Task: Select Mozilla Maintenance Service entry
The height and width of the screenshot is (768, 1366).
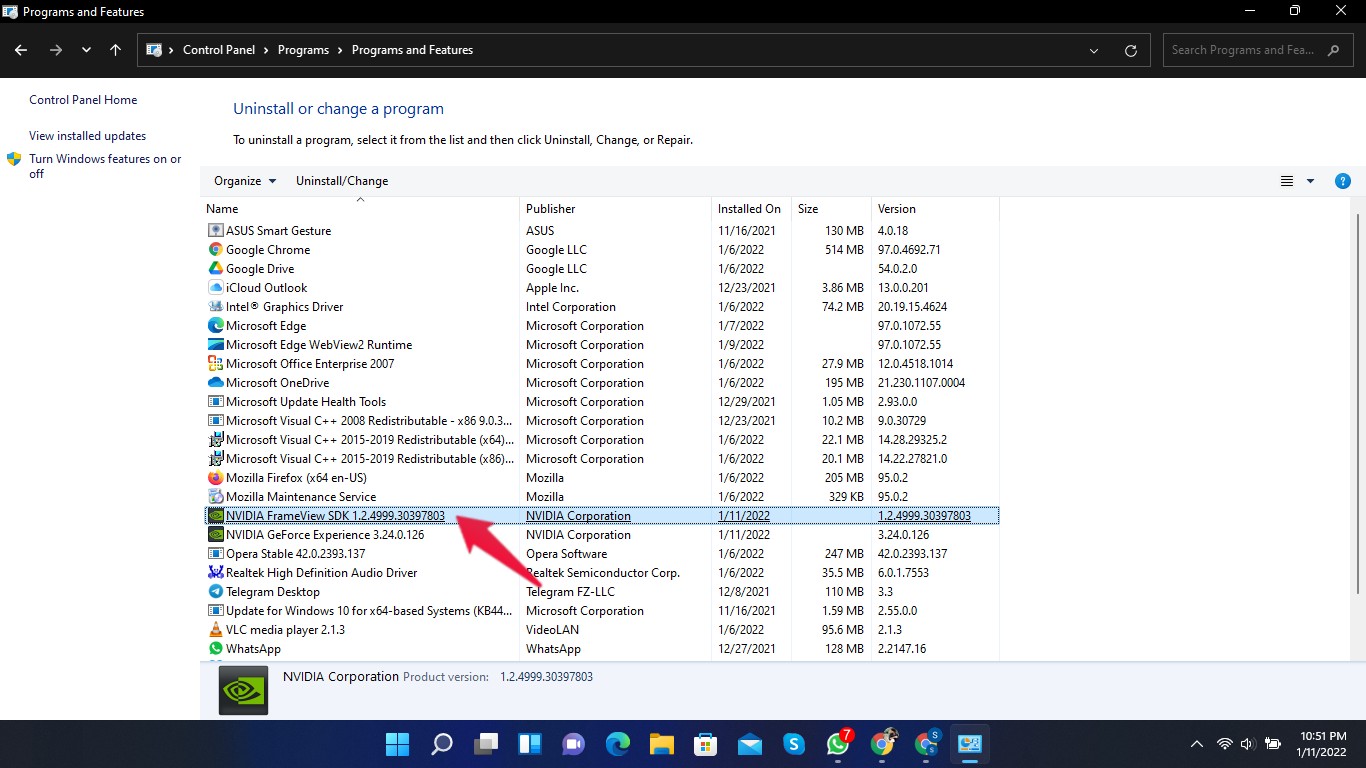Action: pos(601,497)
